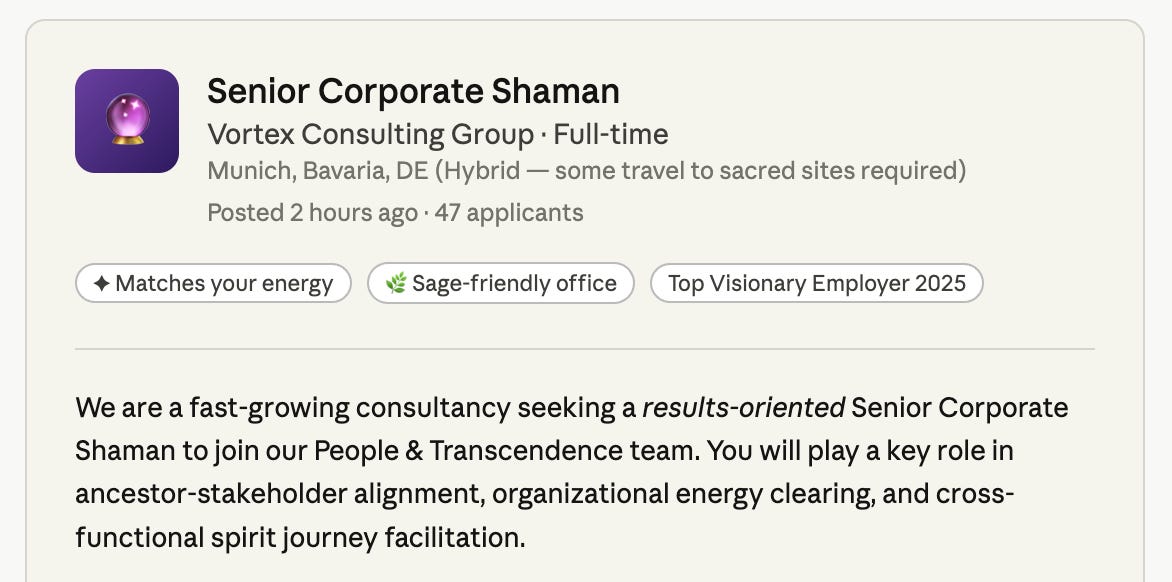Image resolution: width=1172 pixels, height=582 pixels.
Task: Click the Hybrid sacred sites travel note
Action: coord(701,171)
